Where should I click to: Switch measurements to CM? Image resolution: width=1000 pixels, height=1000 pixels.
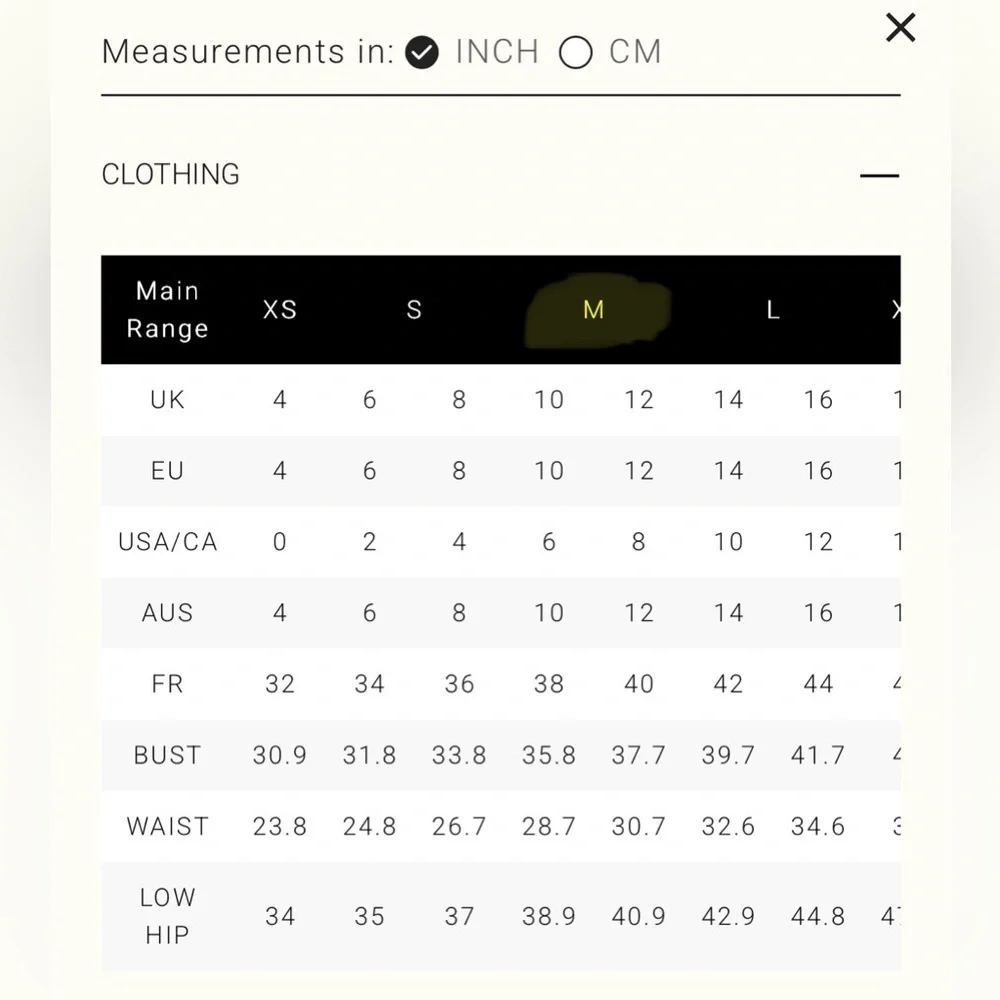click(576, 52)
